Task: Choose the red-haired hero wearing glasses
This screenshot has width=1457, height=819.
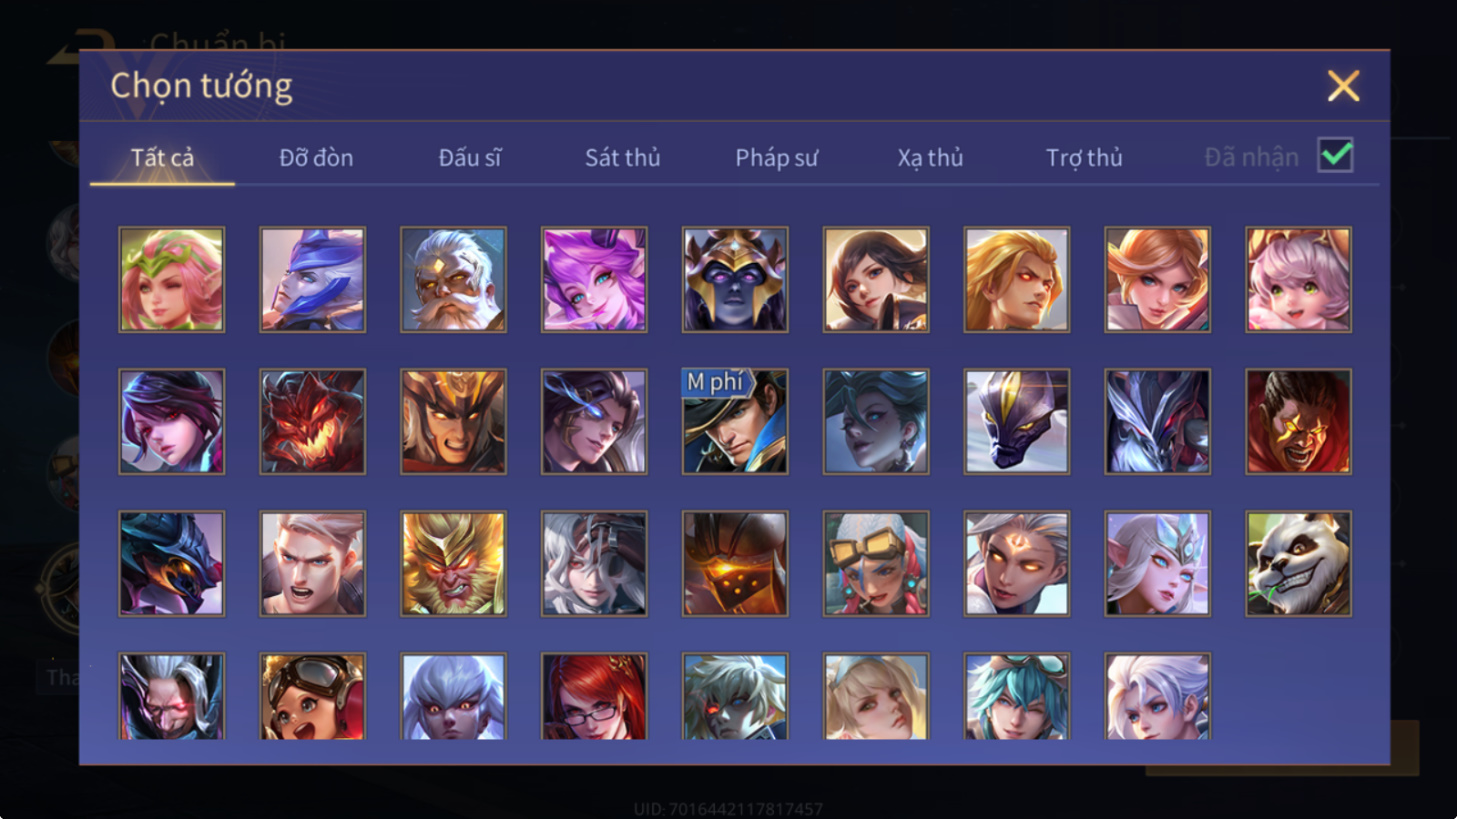Action: click(594, 696)
